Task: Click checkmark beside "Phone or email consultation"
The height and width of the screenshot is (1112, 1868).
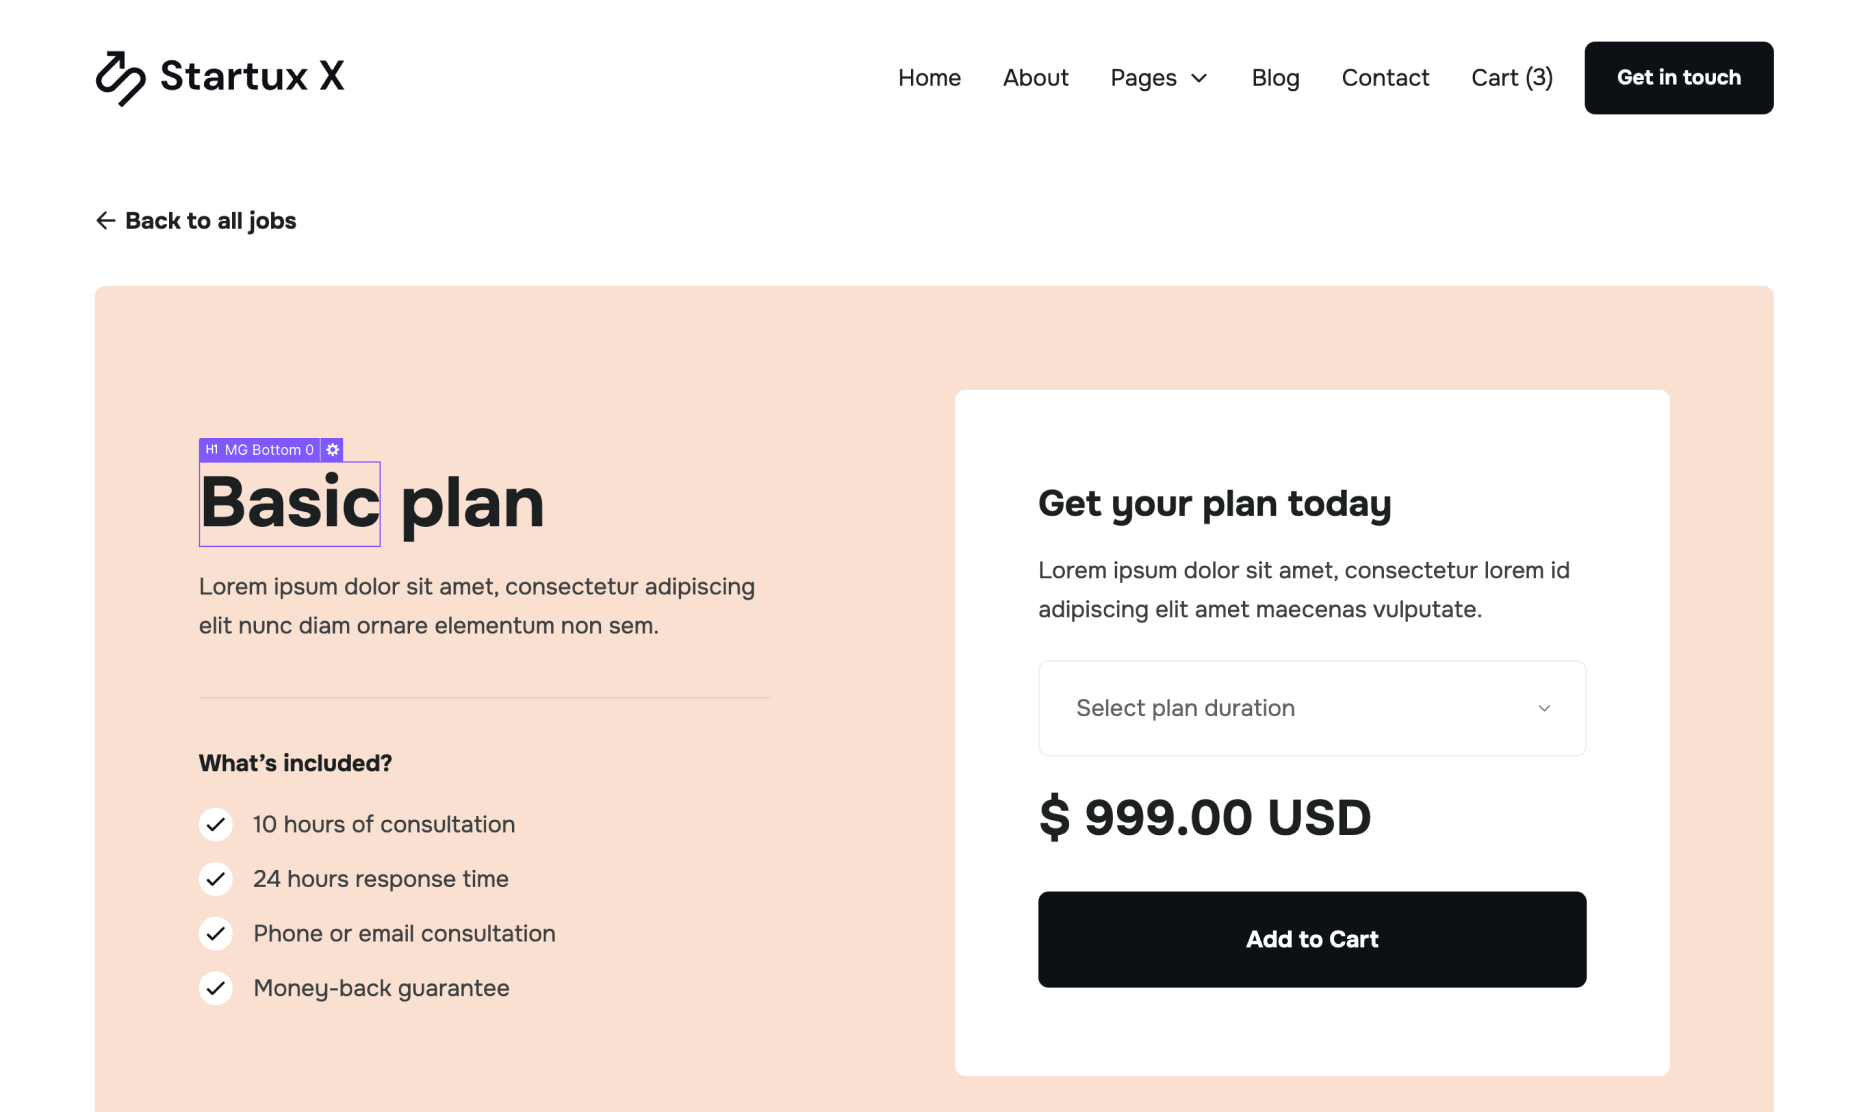Action: click(215, 933)
